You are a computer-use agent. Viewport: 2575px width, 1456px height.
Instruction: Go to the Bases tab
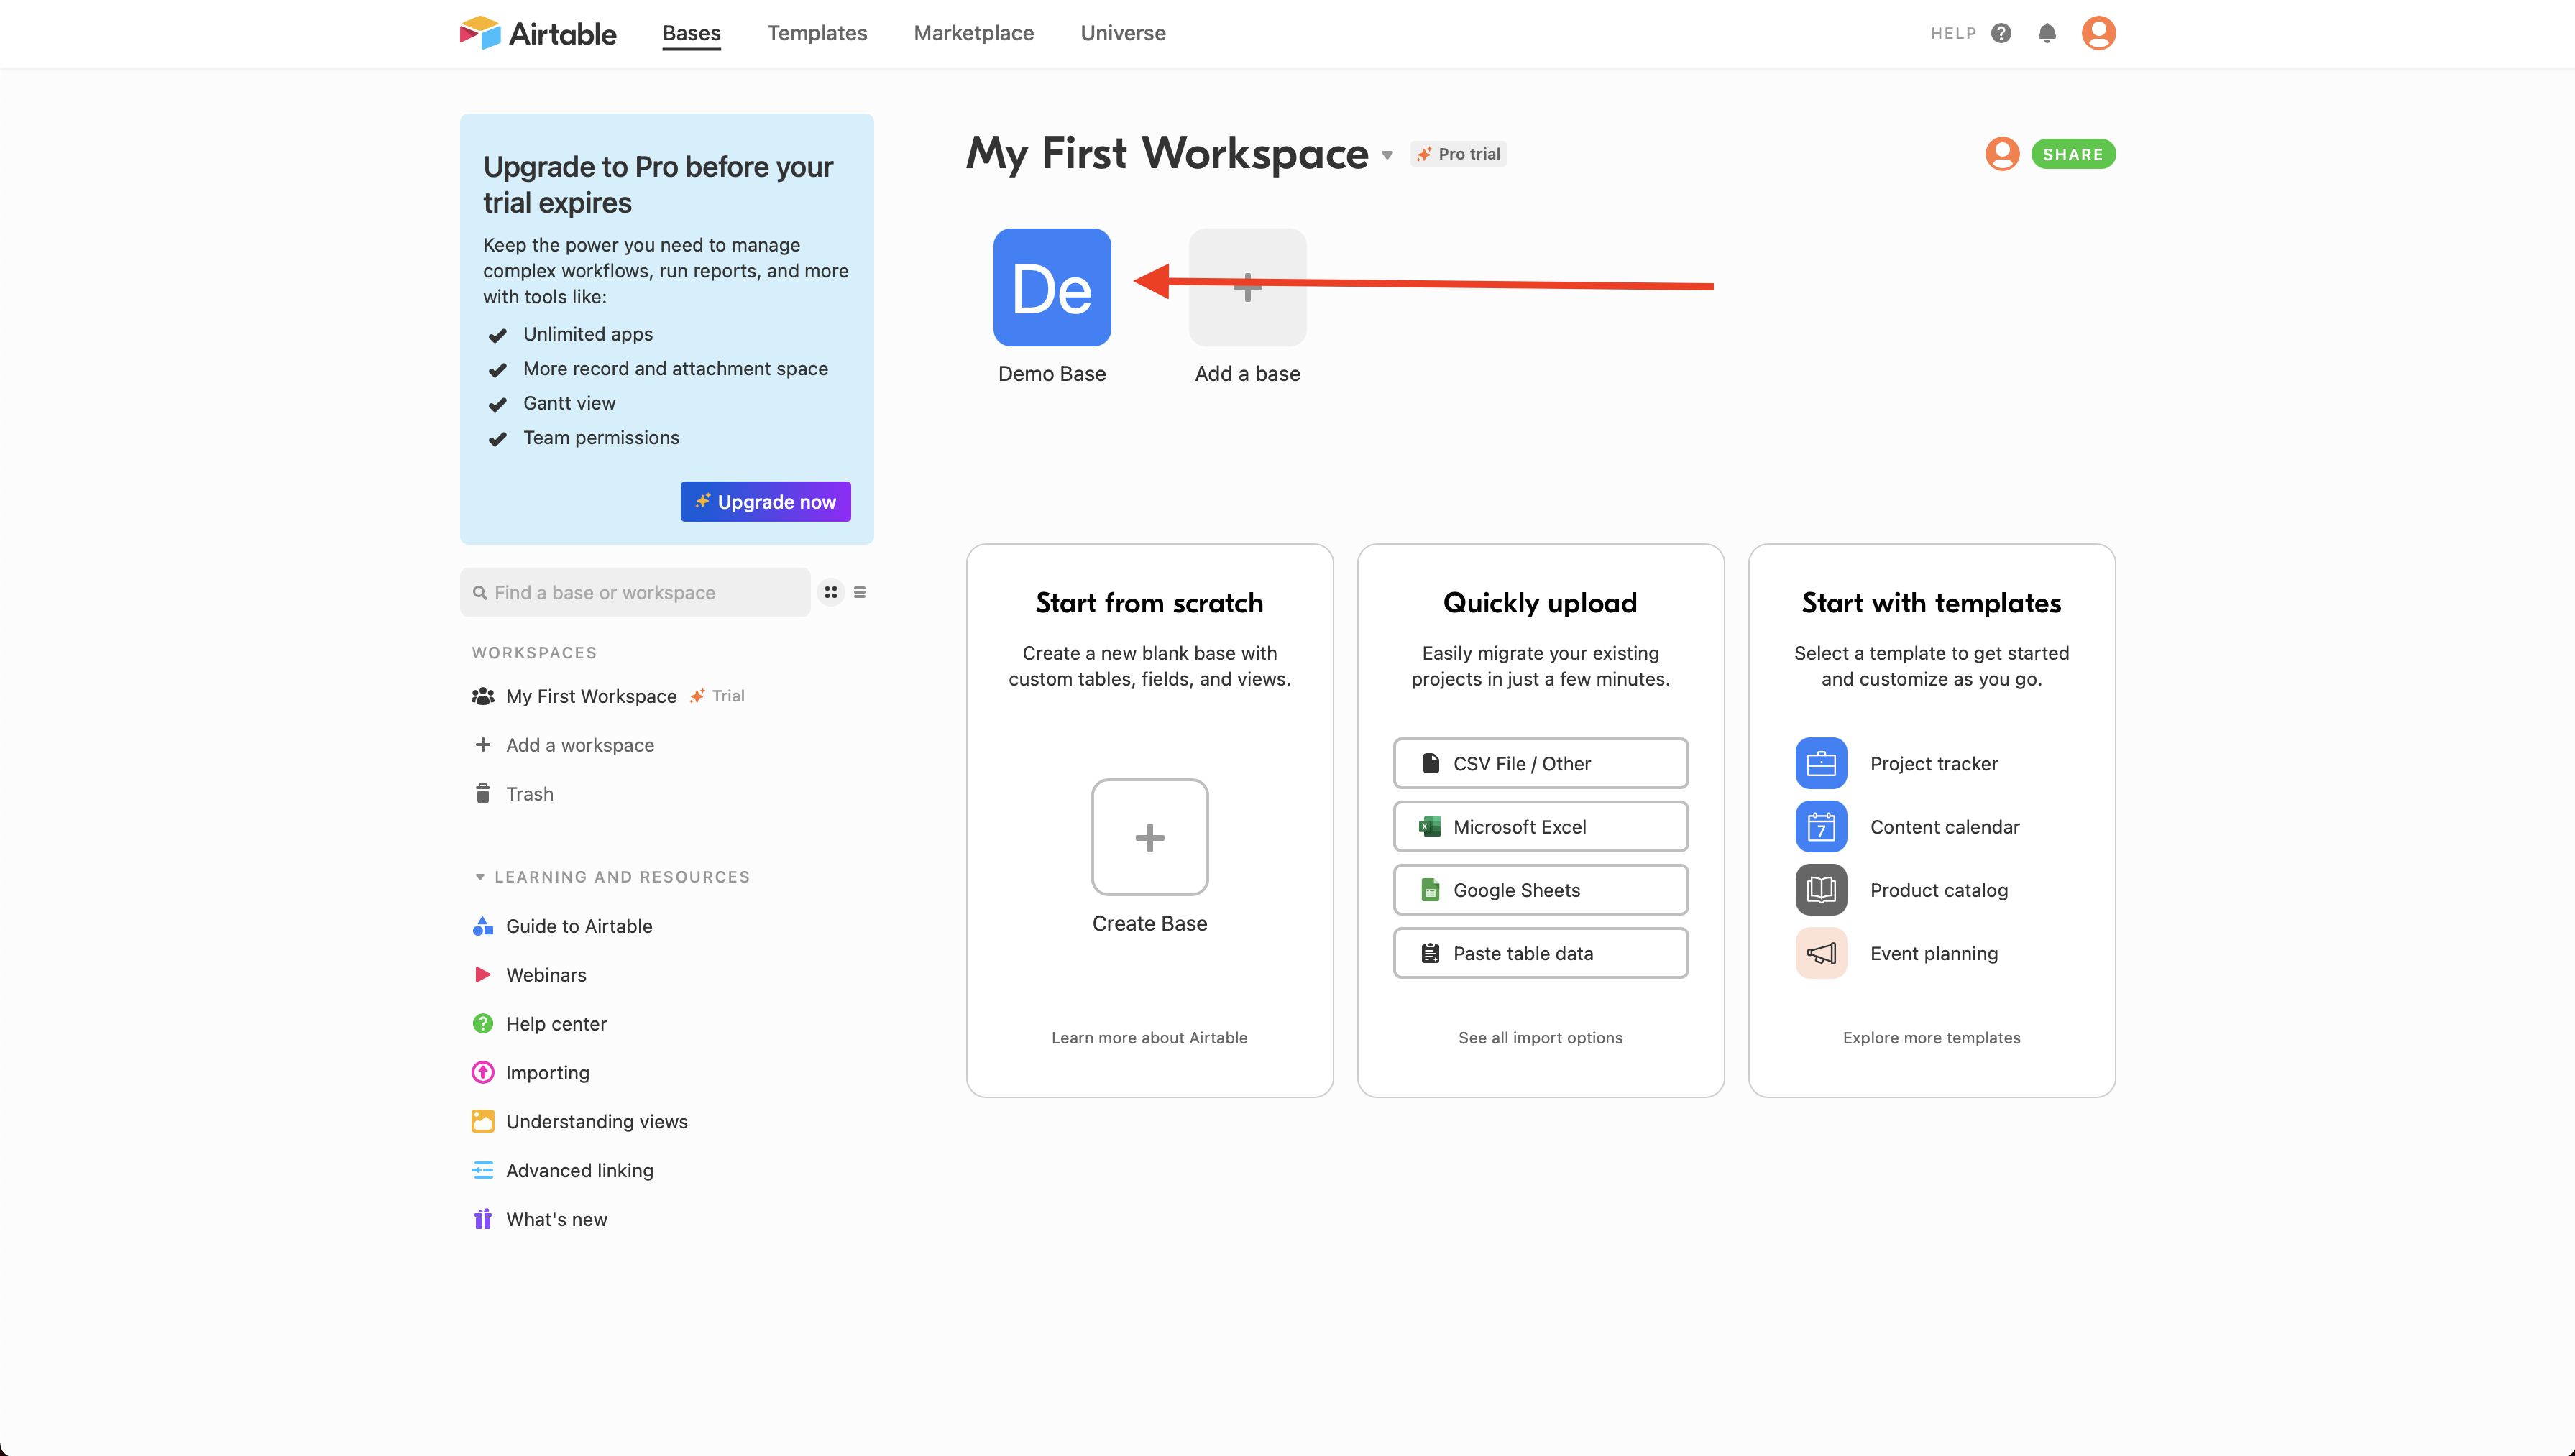click(691, 33)
